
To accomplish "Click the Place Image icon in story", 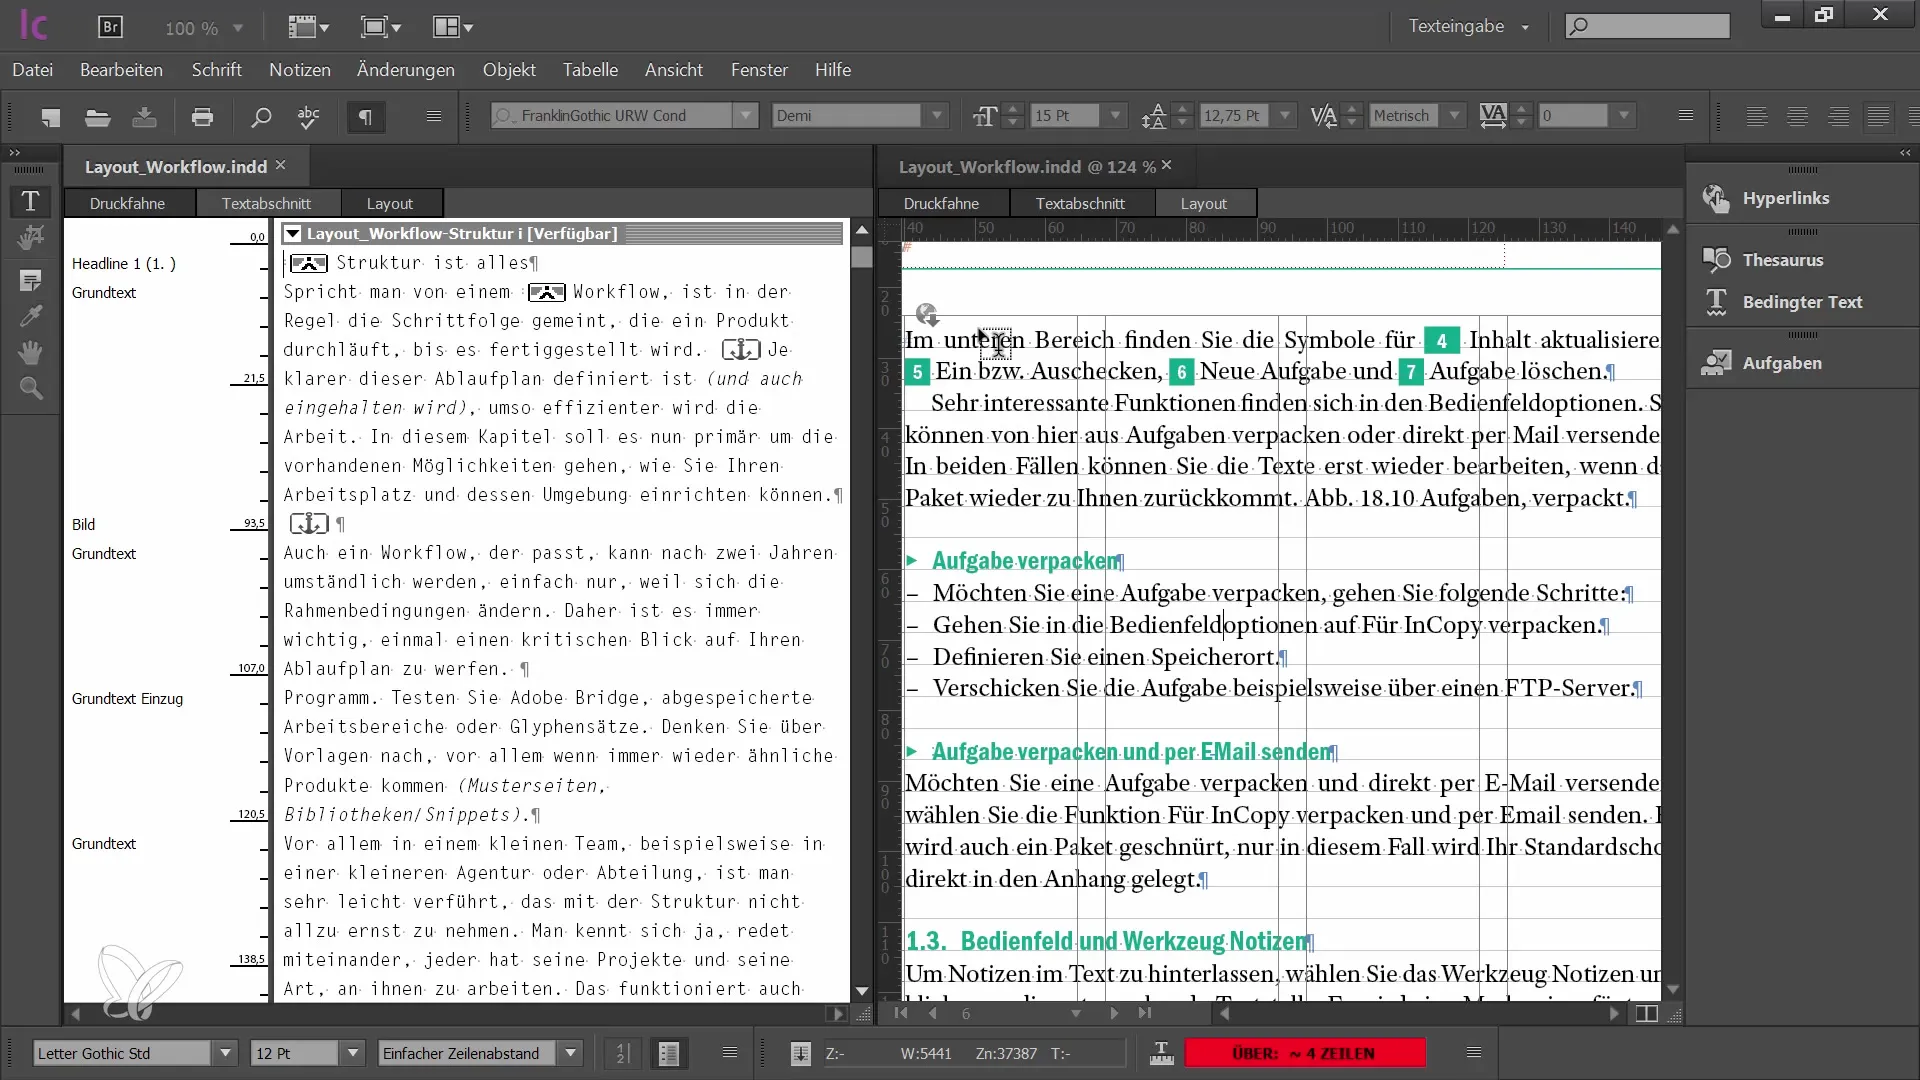I will pyautogui.click(x=307, y=262).
